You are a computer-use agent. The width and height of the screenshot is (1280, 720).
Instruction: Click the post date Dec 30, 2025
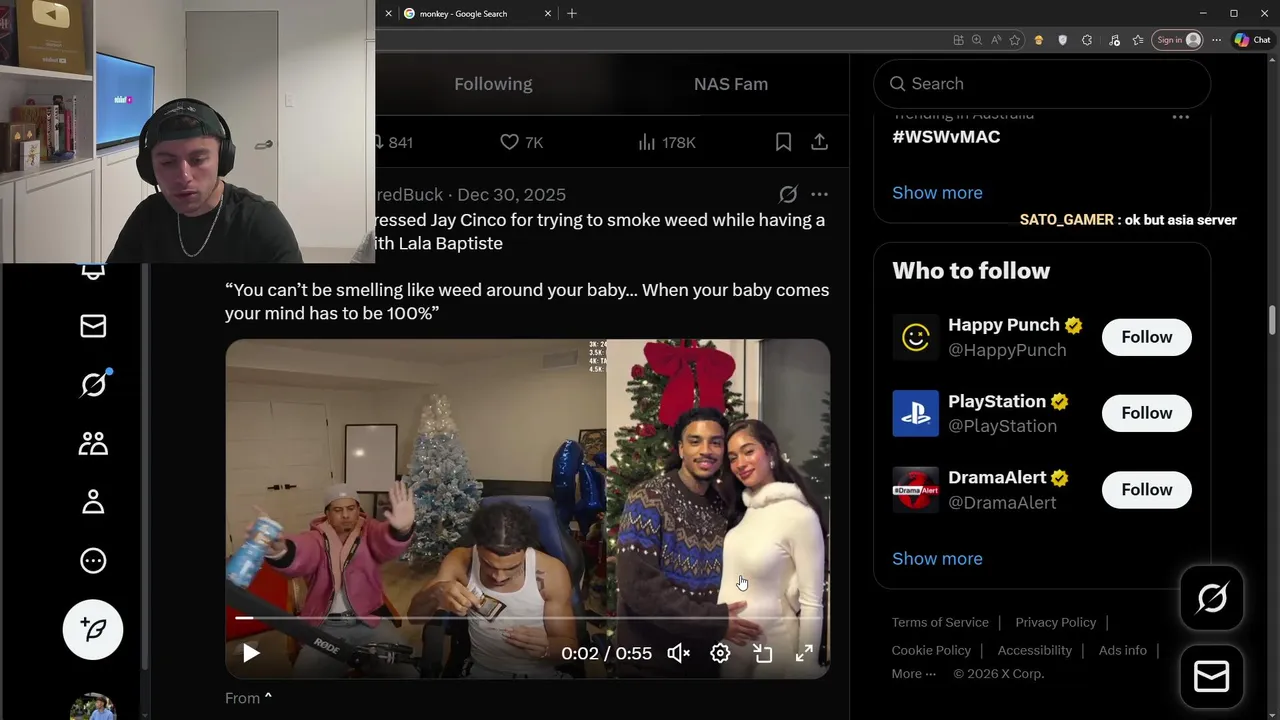click(511, 194)
